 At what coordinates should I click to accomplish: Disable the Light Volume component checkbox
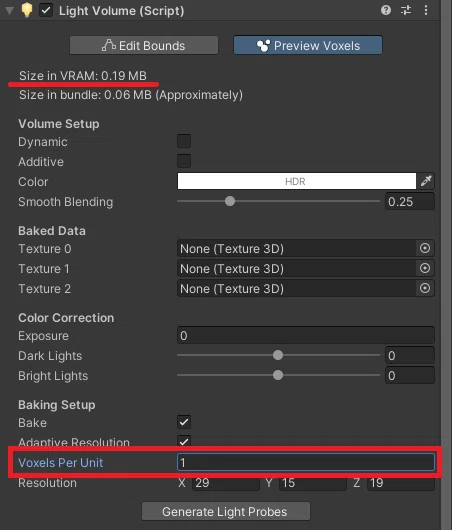tap(46, 10)
